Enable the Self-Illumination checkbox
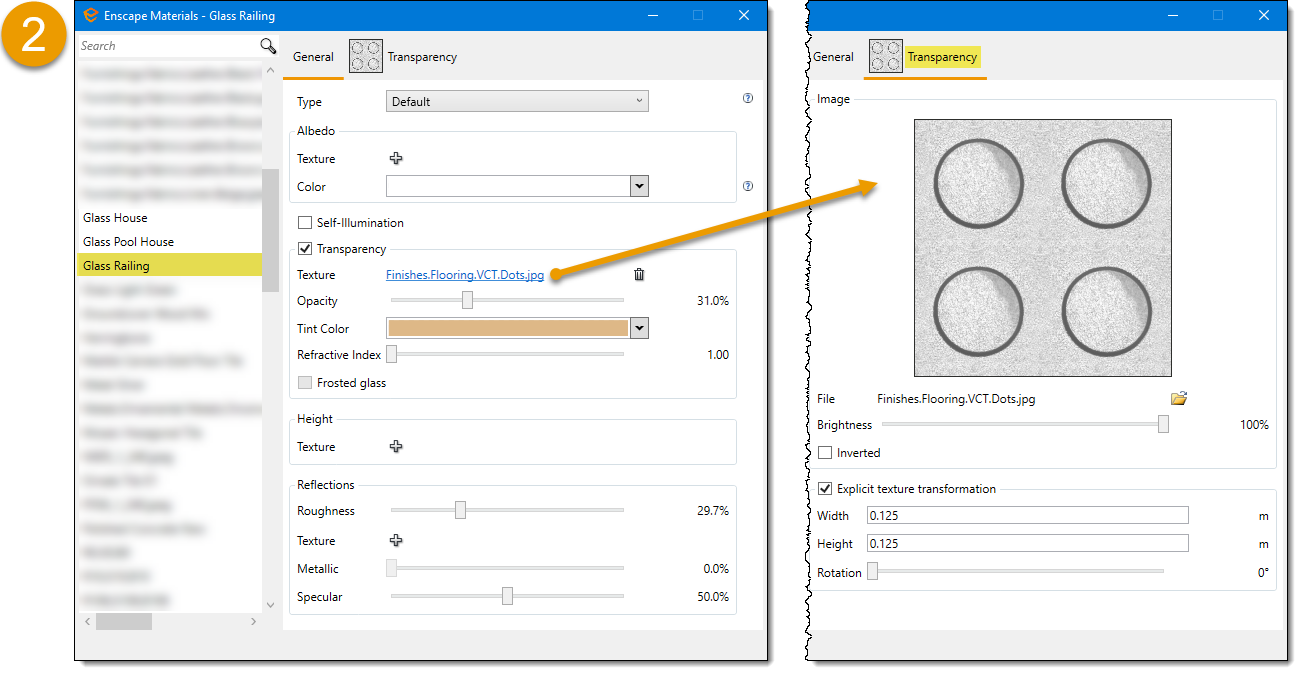 coord(306,223)
